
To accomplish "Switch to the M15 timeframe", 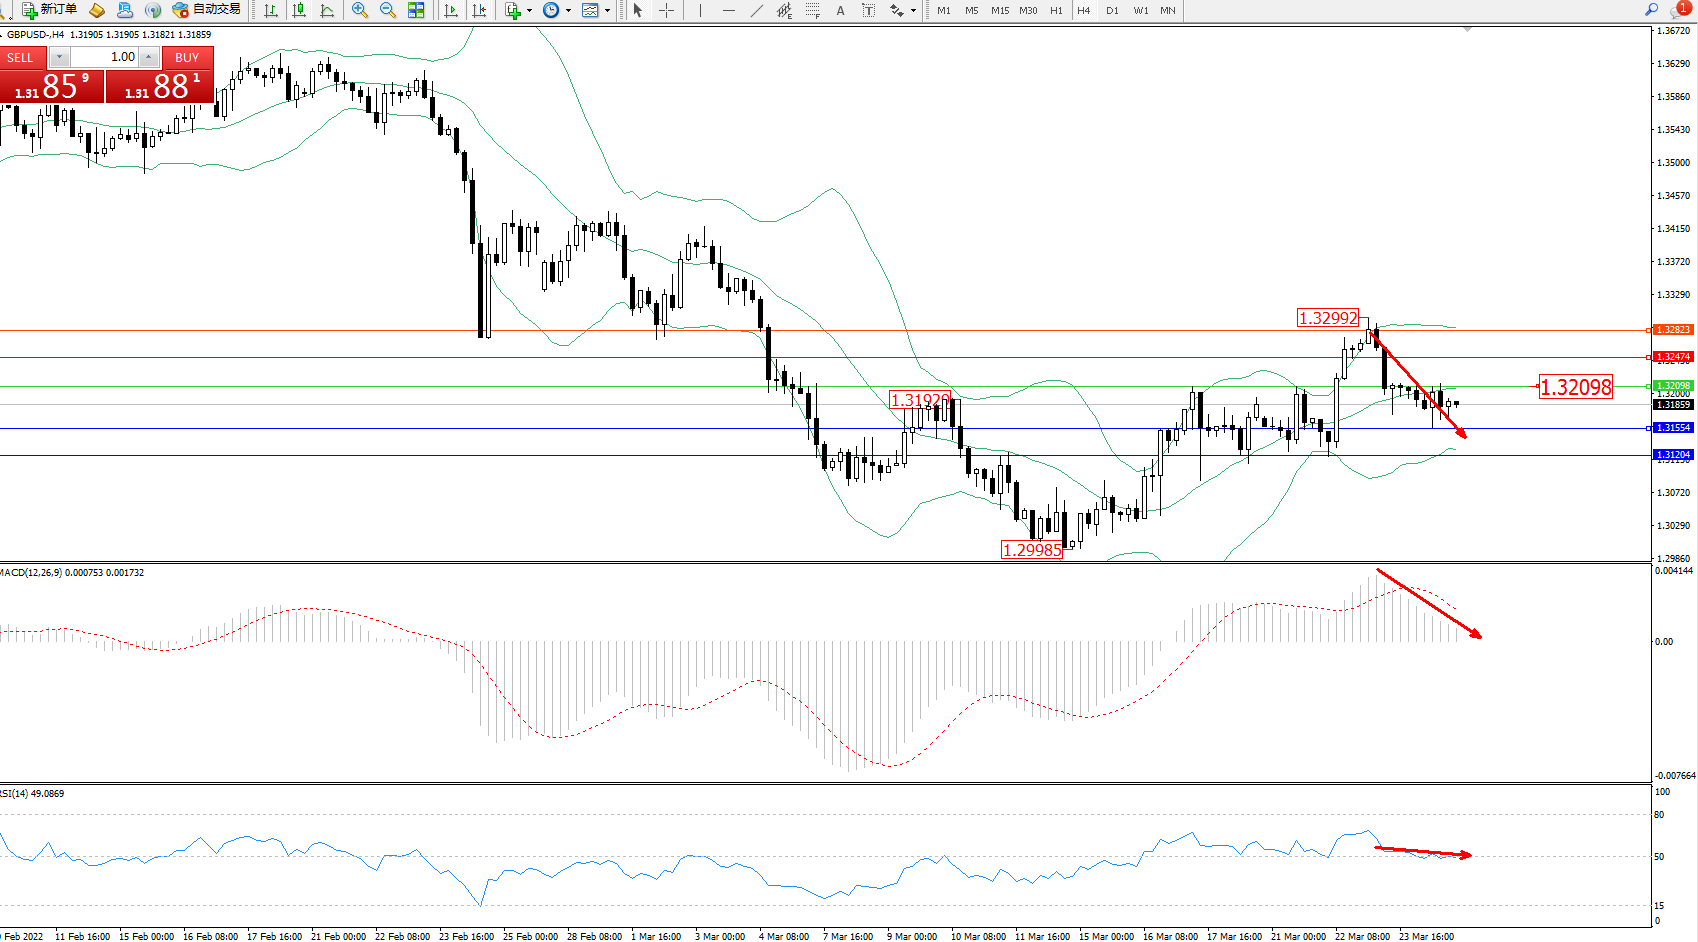I will coord(1000,10).
